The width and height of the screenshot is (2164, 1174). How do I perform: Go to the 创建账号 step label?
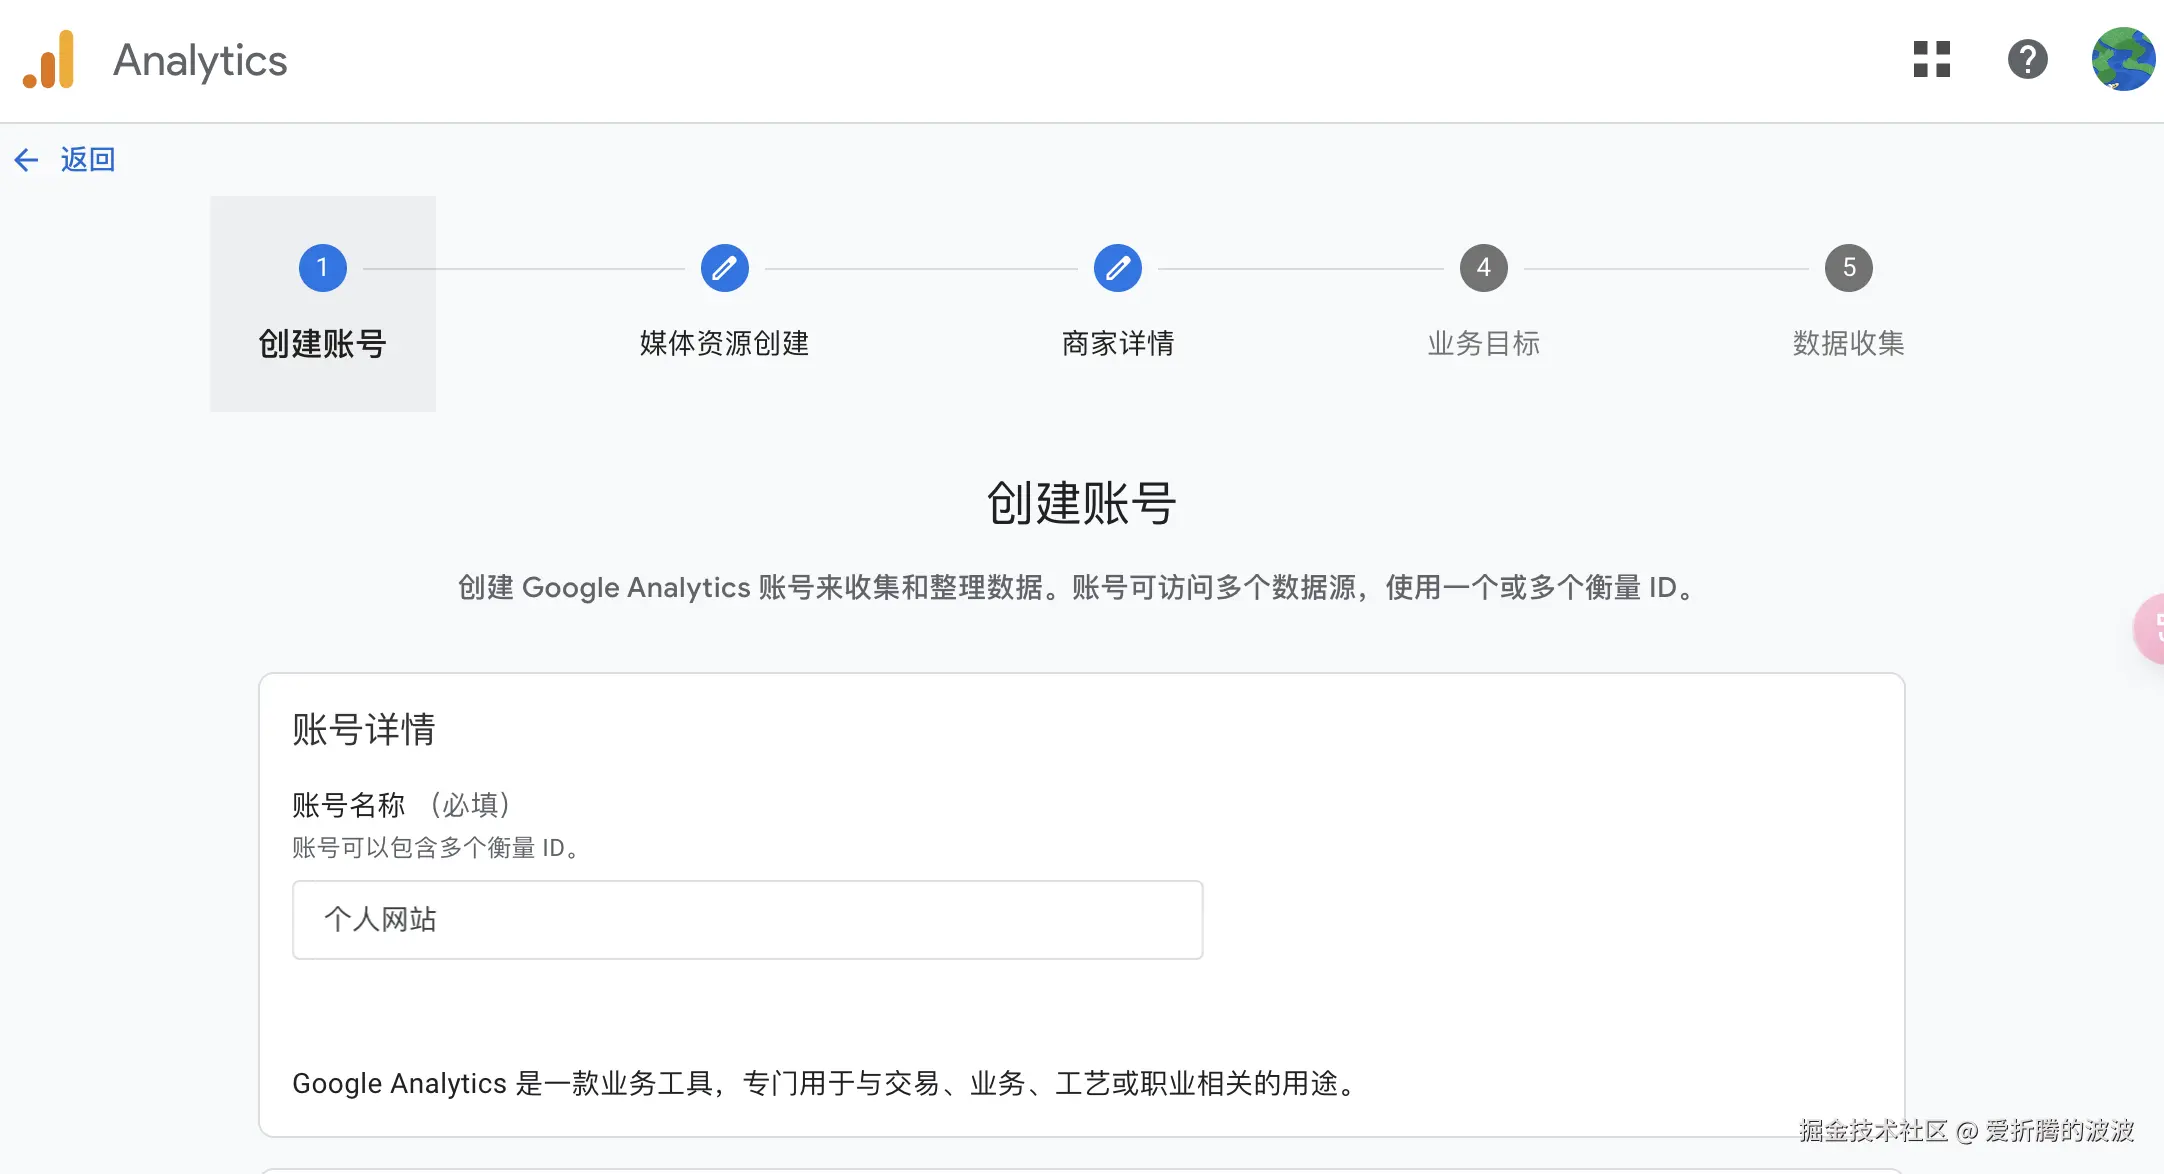coord(323,344)
